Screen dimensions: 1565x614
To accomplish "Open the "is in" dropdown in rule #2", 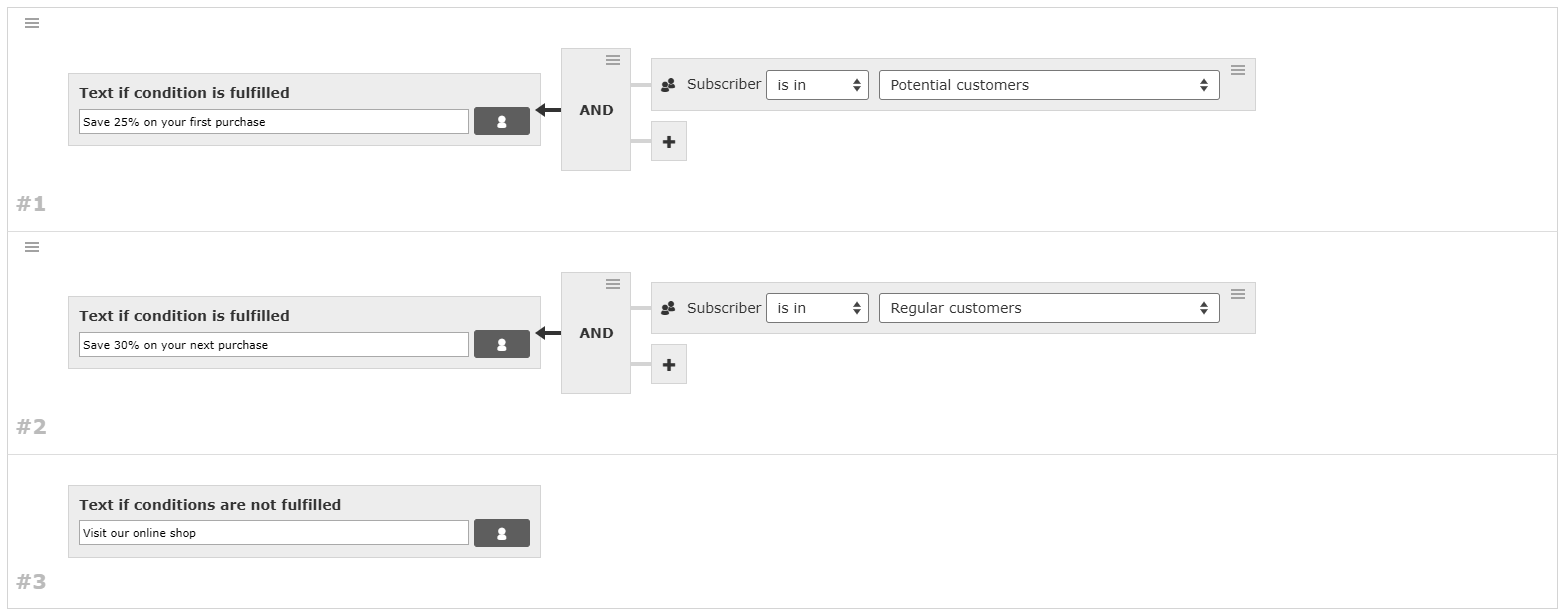I will tap(818, 308).
